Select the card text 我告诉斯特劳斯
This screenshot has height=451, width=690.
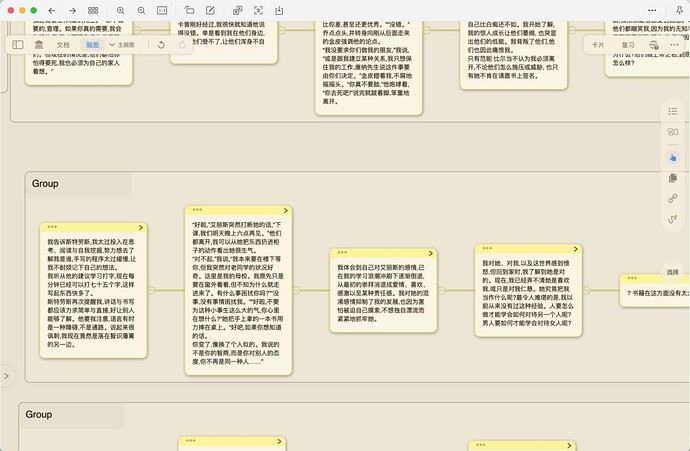(x=94, y=293)
